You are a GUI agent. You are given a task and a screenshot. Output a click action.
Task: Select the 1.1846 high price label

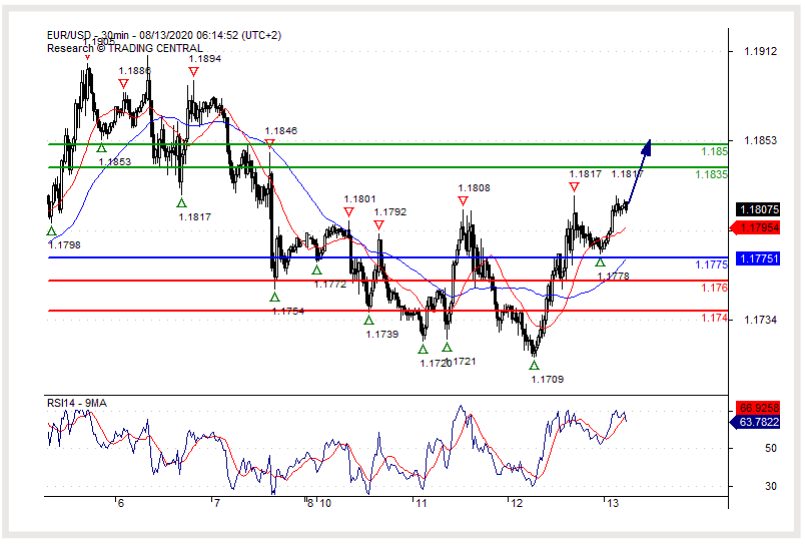(x=281, y=131)
